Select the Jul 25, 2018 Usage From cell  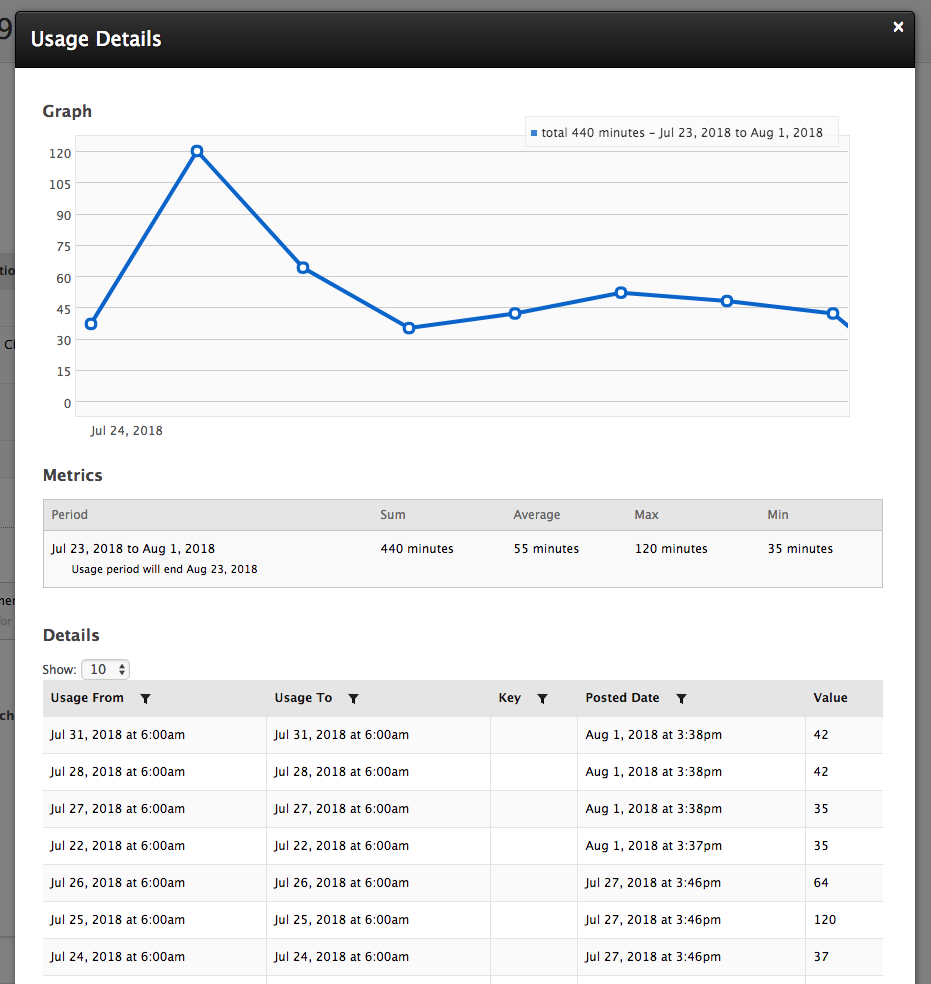[x=118, y=920]
